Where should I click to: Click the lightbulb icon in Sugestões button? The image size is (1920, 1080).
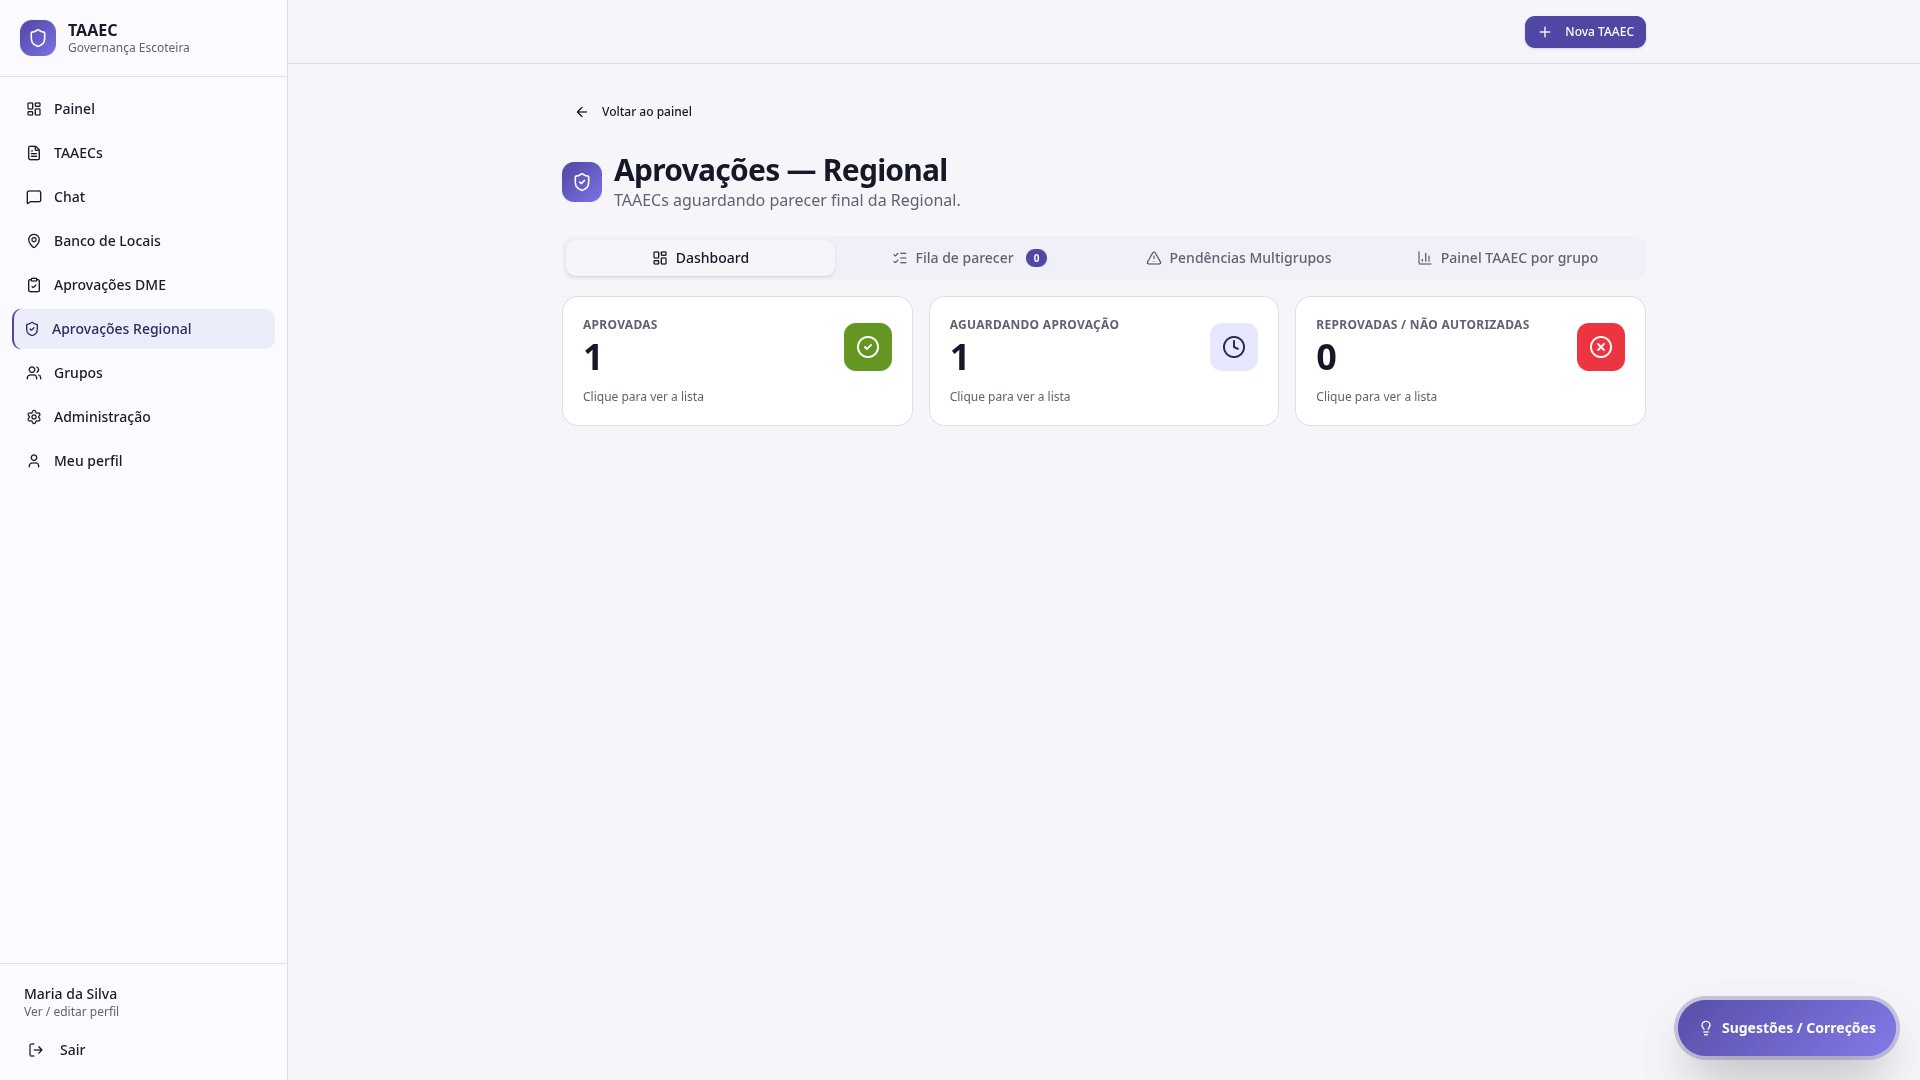[1706, 1028]
